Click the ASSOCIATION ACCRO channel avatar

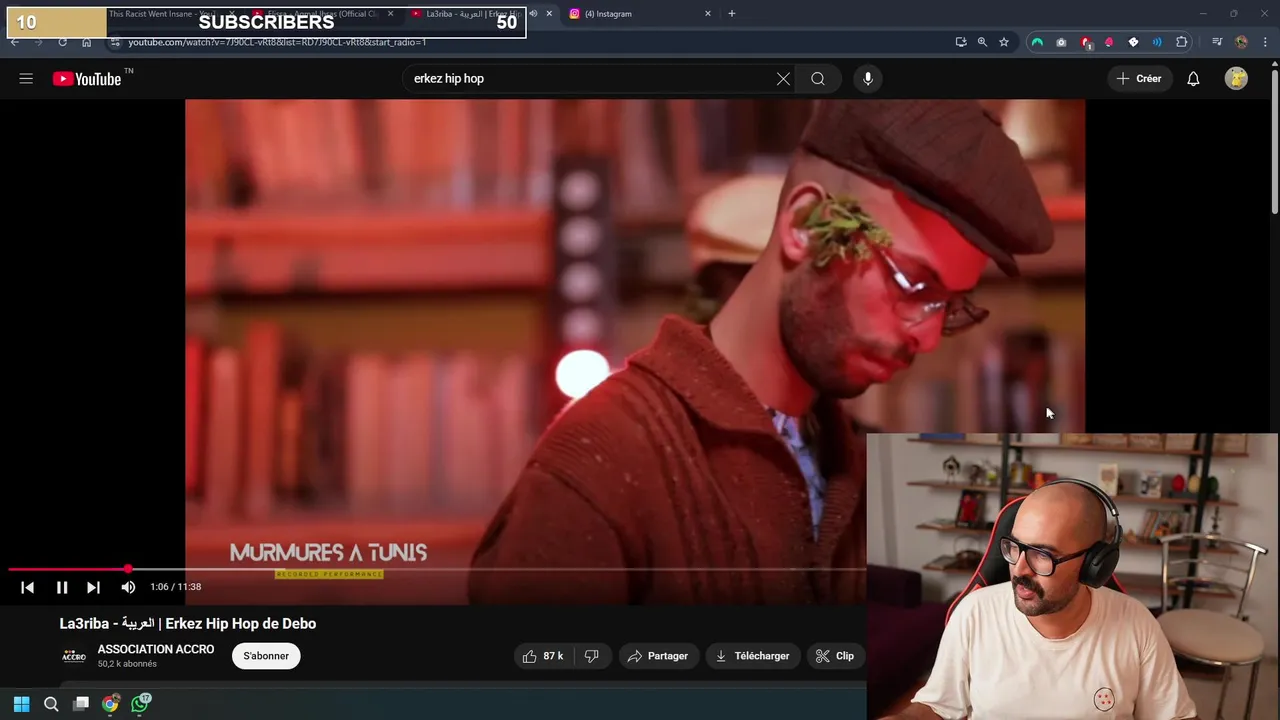74,656
